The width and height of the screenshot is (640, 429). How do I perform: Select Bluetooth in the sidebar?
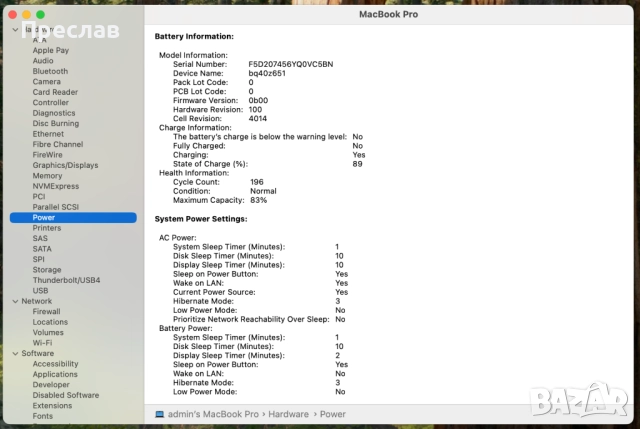click(50, 71)
